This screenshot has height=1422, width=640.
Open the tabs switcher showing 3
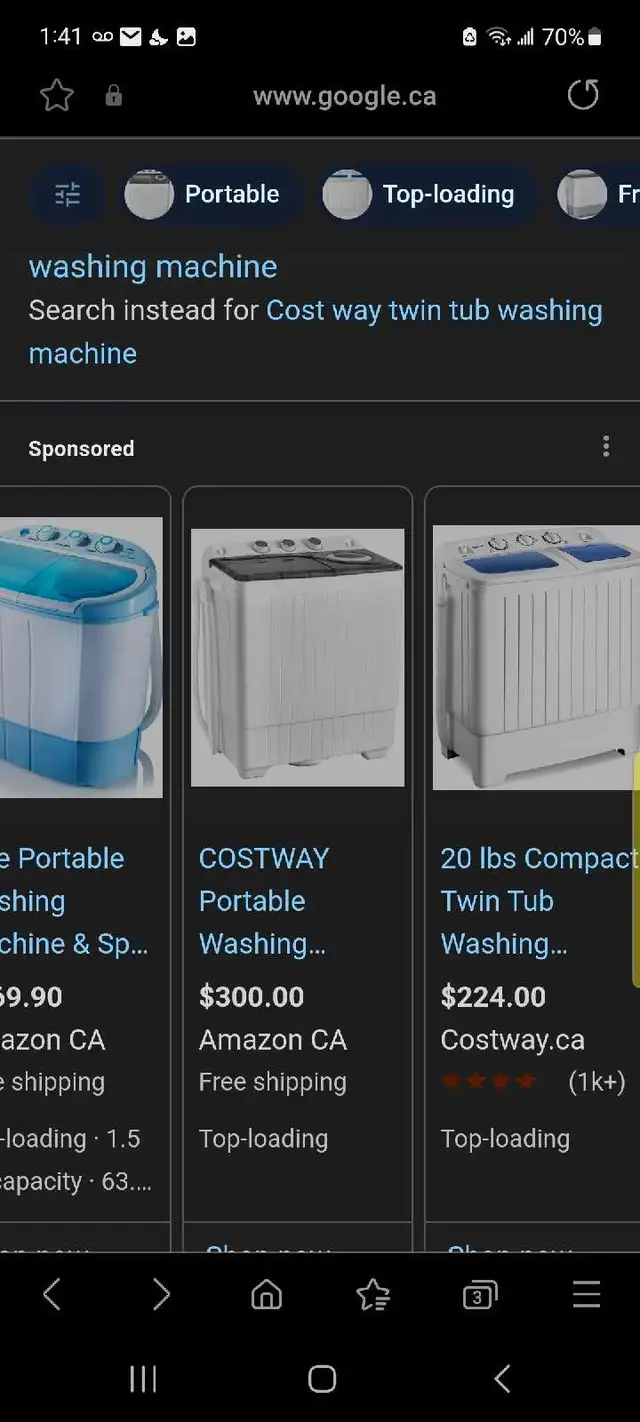[480, 1296]
